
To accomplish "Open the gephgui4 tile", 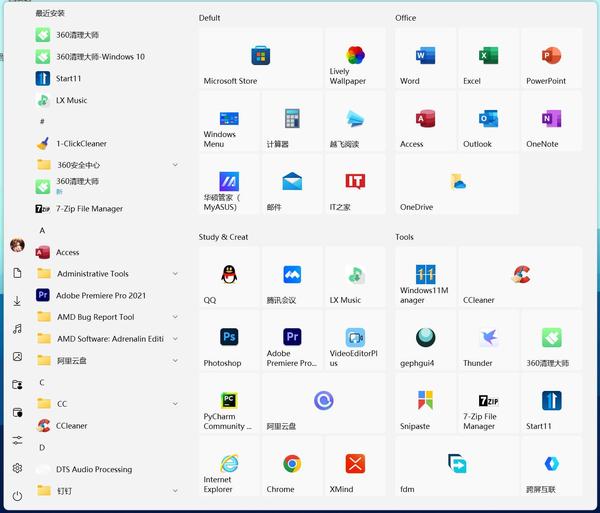I will [x=426, y=340].
